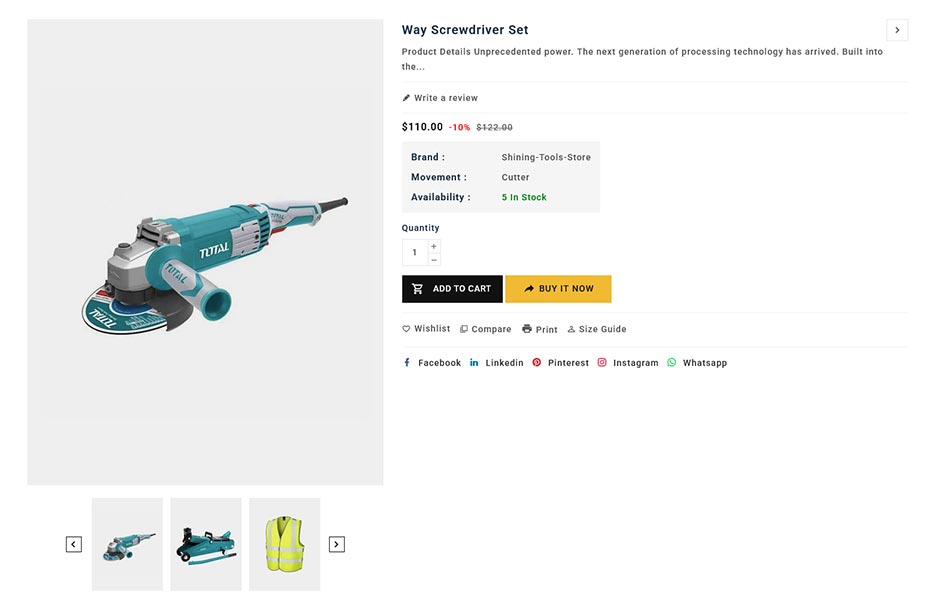930x600 pixels.
Task: Share product on Facebook
Action: (x=432, y=363)
